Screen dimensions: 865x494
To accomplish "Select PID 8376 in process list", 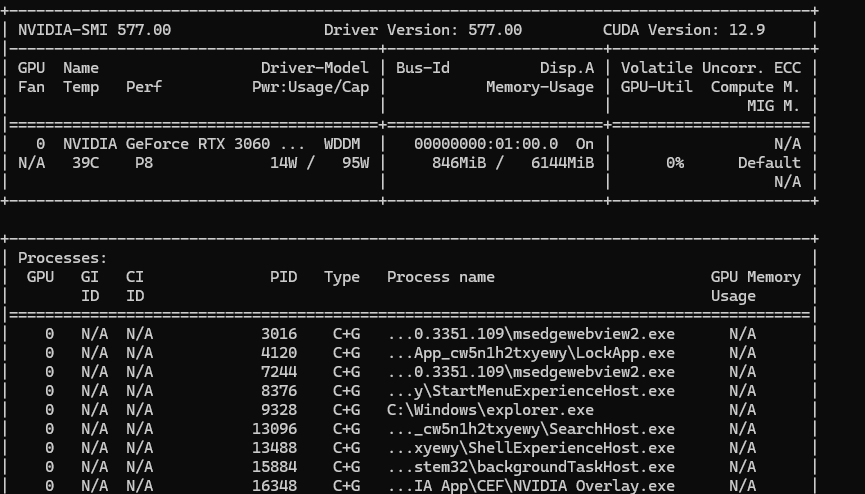I will pos(279,391).
